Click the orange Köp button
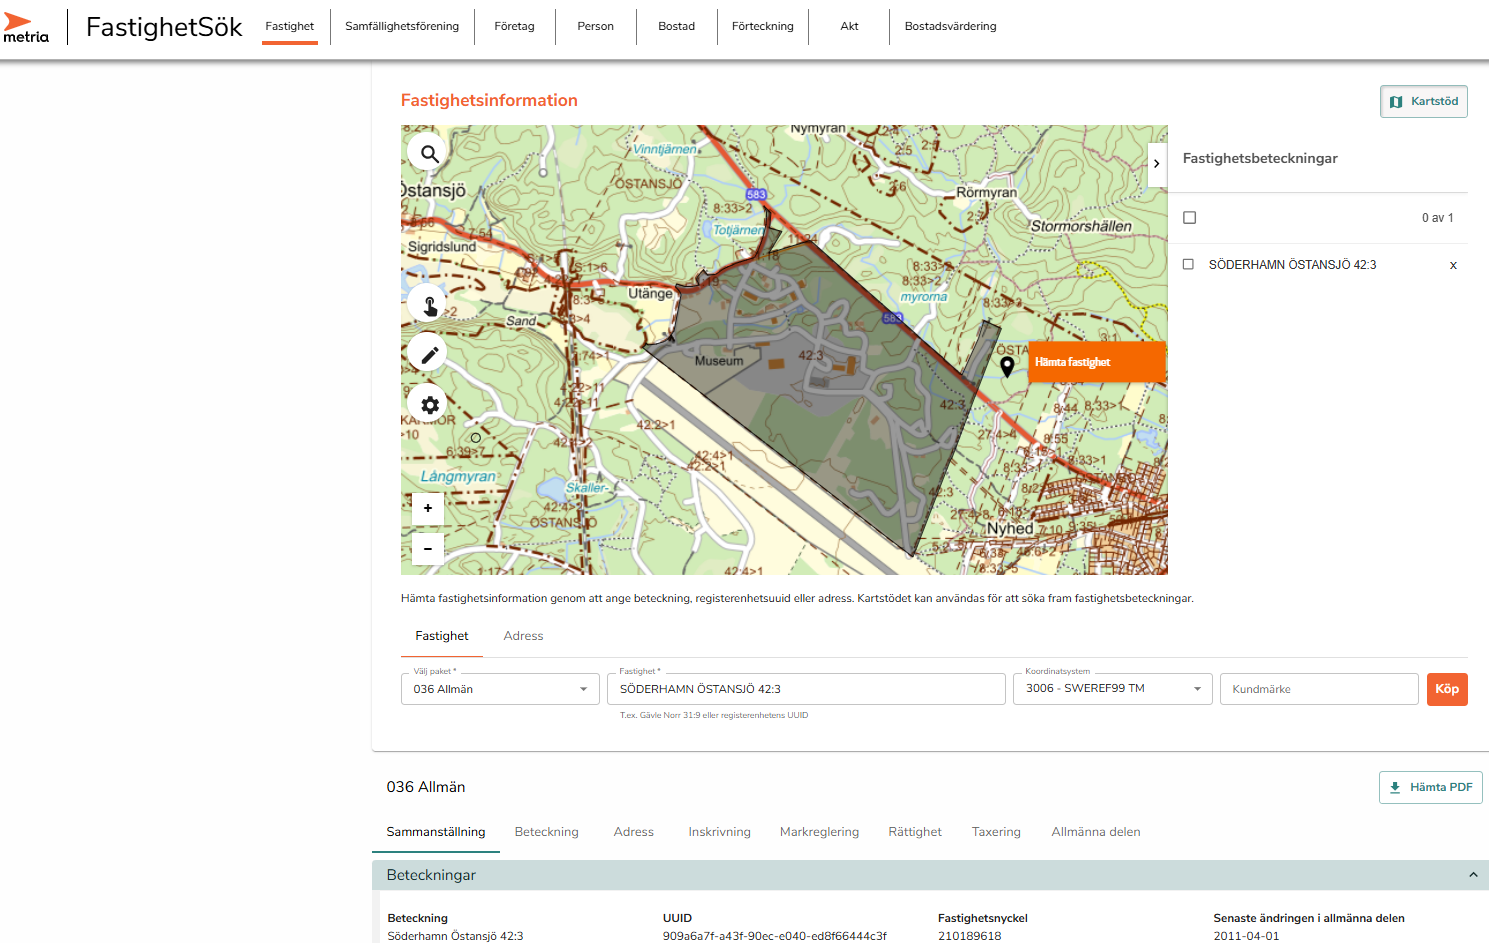1489x943 pixels. tap(1446, 689)
